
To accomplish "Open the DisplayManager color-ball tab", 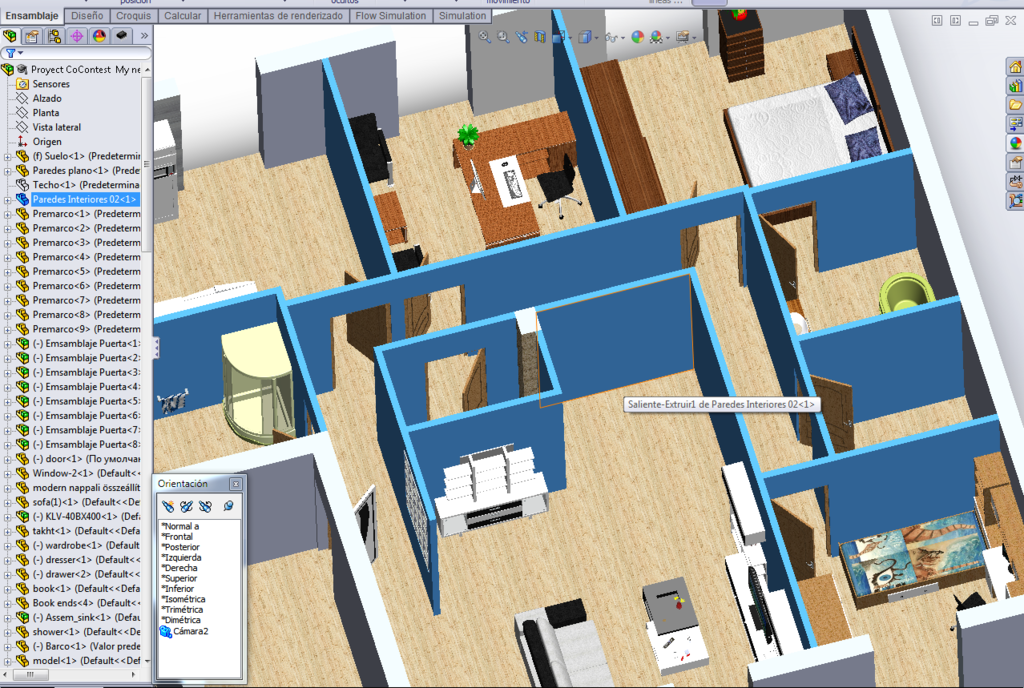I will tap(99, 36).
